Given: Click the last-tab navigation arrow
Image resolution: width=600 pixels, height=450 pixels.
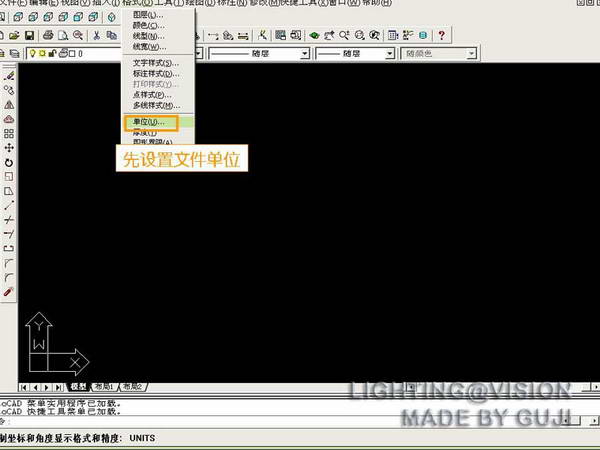Looking at the screenshot, I should (x=58, y=387).
